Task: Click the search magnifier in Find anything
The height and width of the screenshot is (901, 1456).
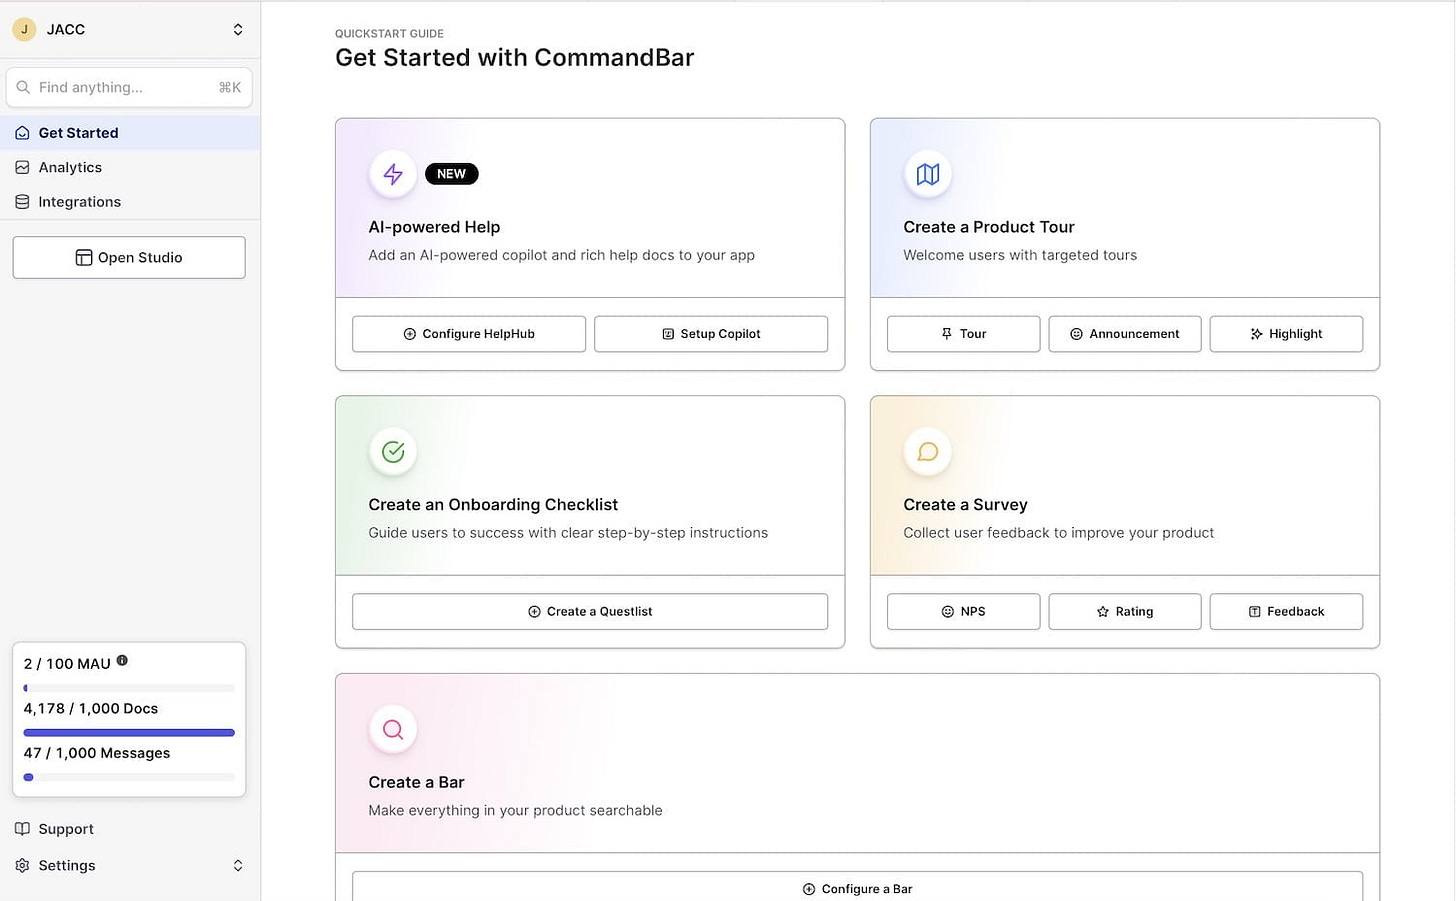Action: (x=23, y=87)
